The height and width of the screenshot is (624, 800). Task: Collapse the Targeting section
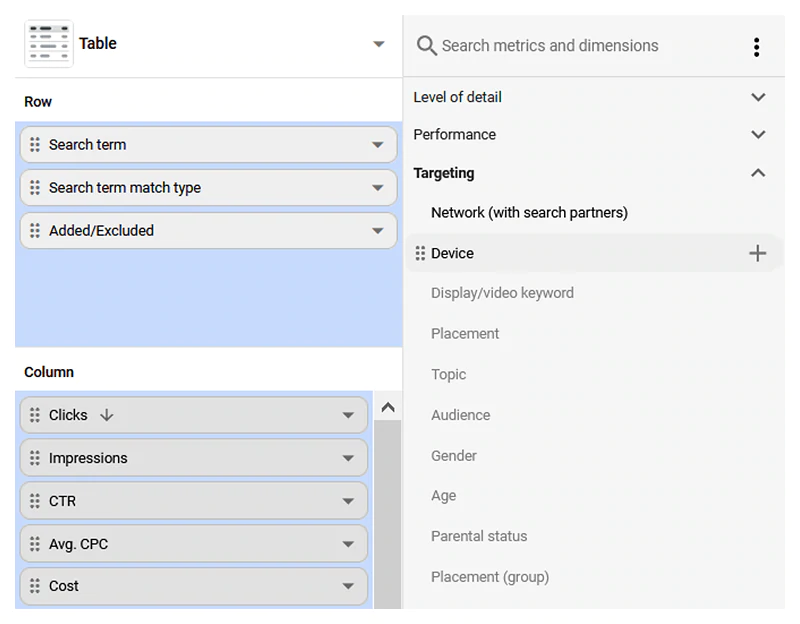click(757, 173)
